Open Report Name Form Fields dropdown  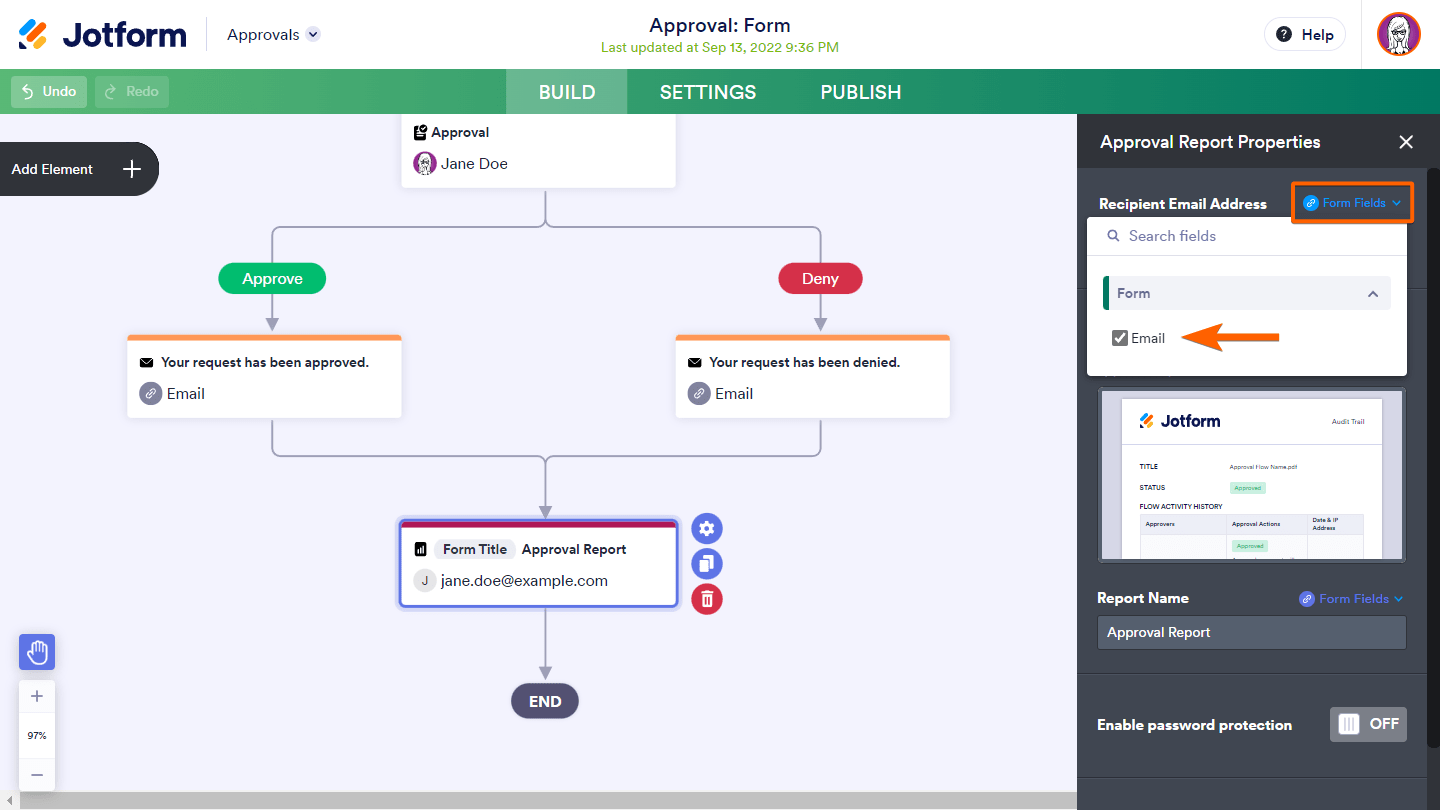[1351, 599]
